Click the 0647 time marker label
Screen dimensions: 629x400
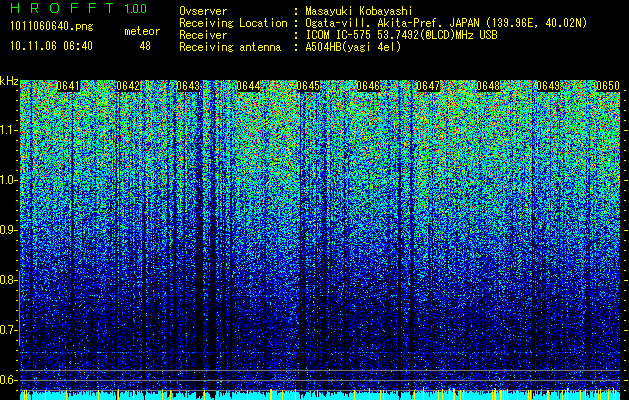(x=428, y=86)
